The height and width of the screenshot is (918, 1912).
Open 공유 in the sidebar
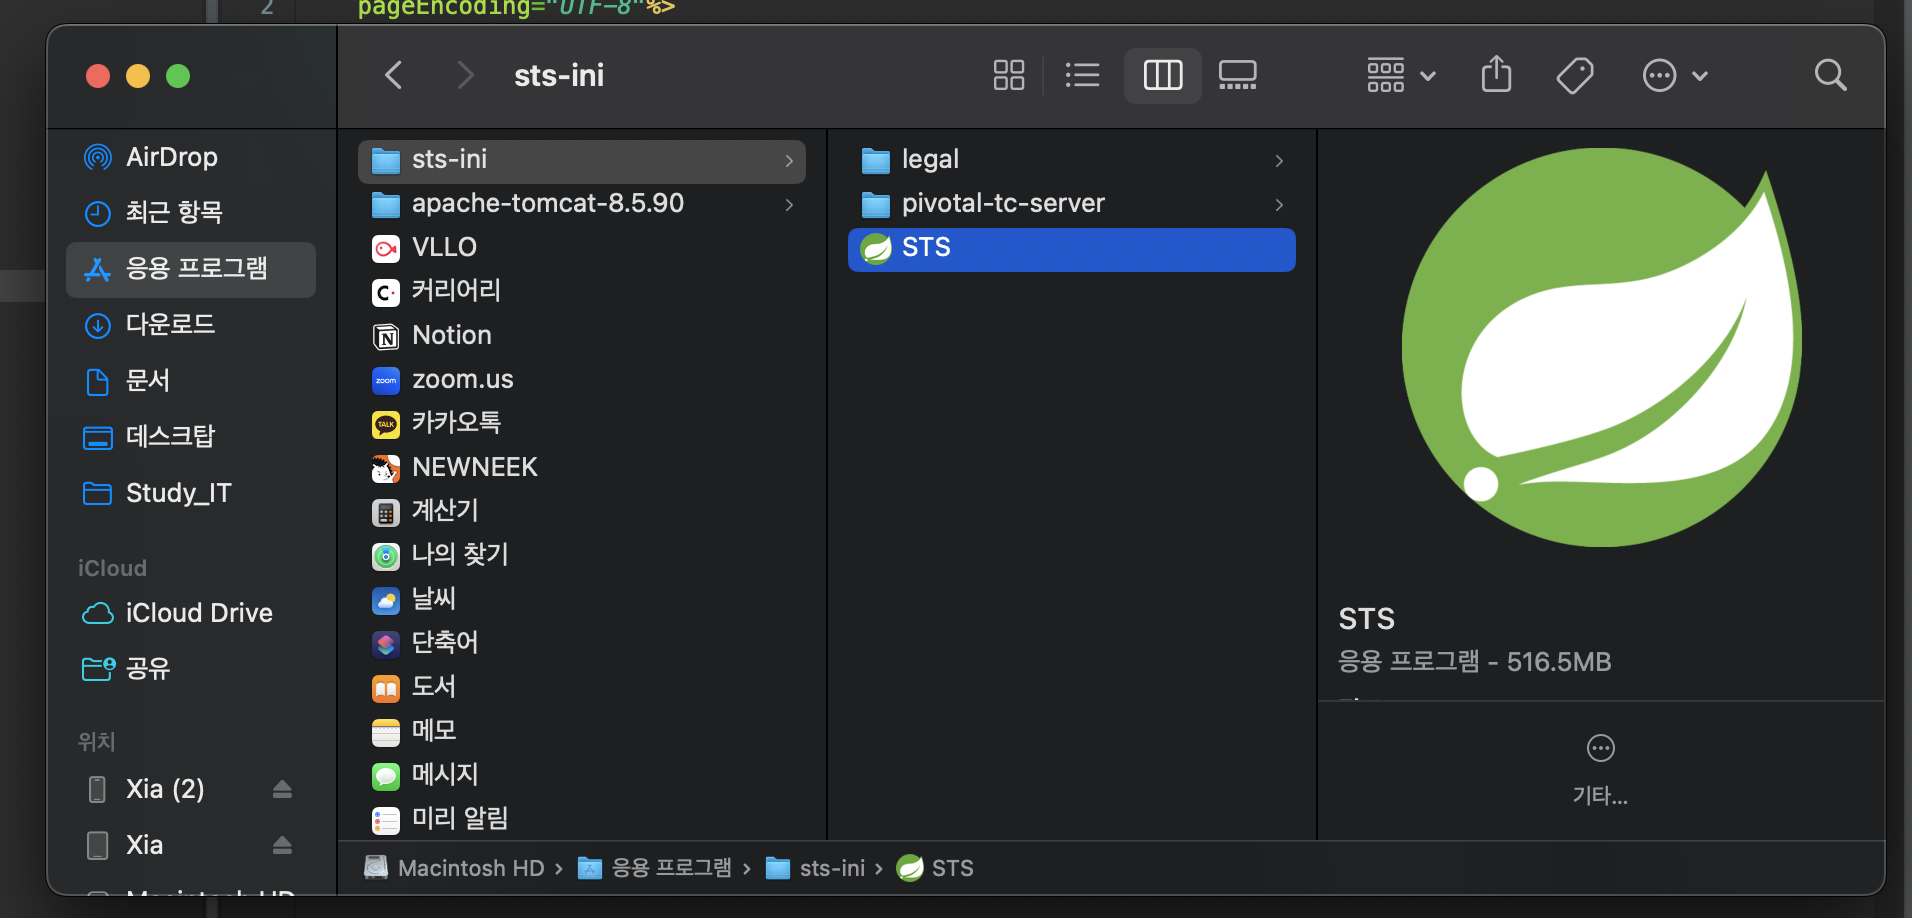pyautogui.click(x=191, y=669)
